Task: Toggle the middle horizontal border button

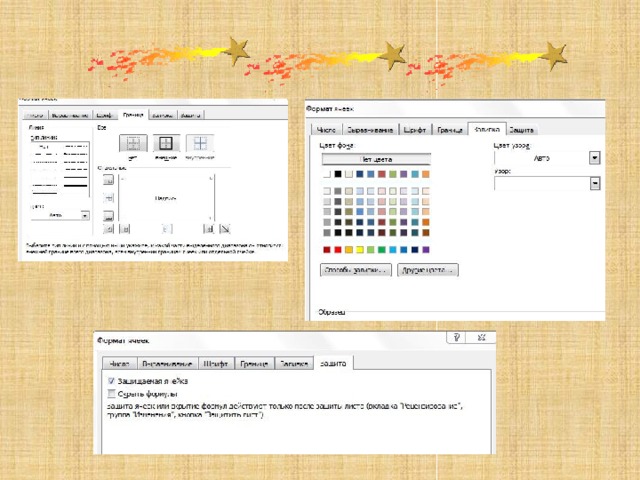Action: pyautogui.click(x=109, y=197)
